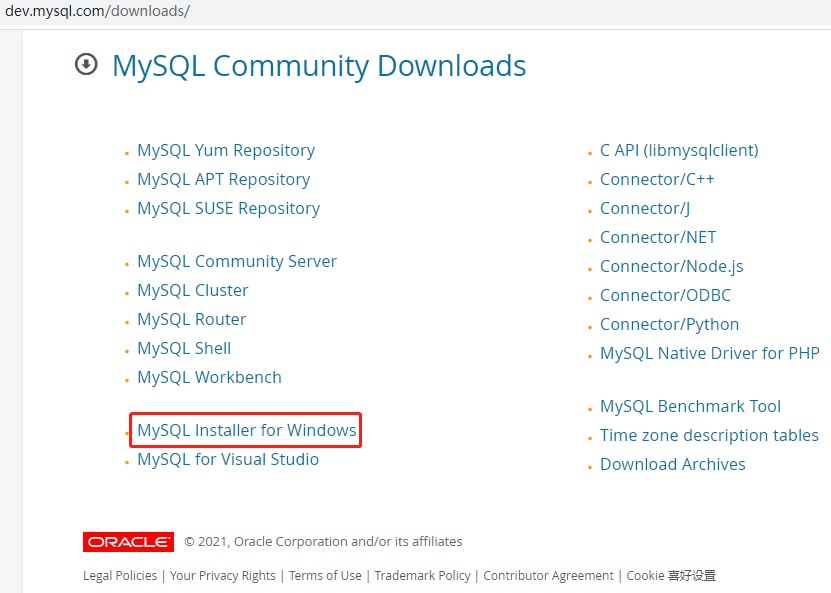The image size is (831, 593).
Task: View Download Archives
Action: (672, 464)
